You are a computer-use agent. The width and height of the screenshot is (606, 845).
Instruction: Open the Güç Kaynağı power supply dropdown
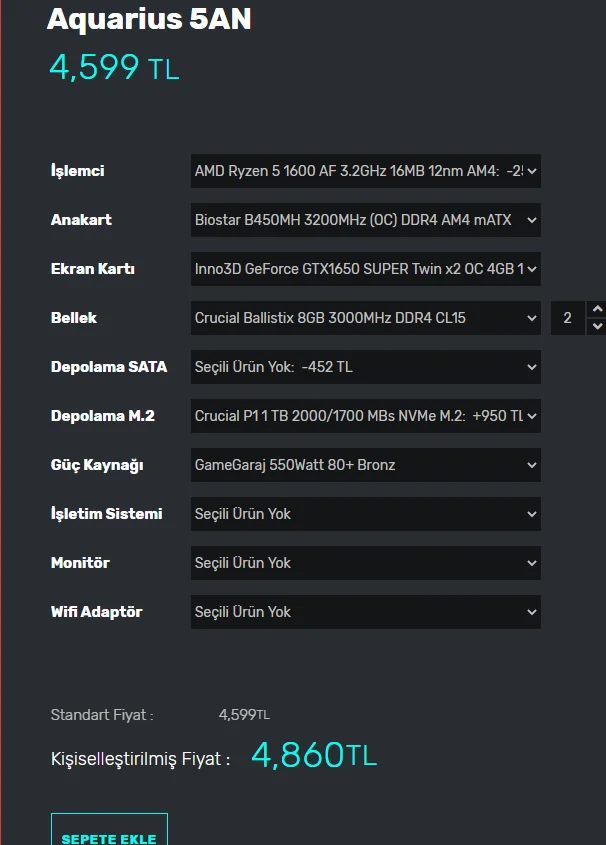tap(365, 465)
